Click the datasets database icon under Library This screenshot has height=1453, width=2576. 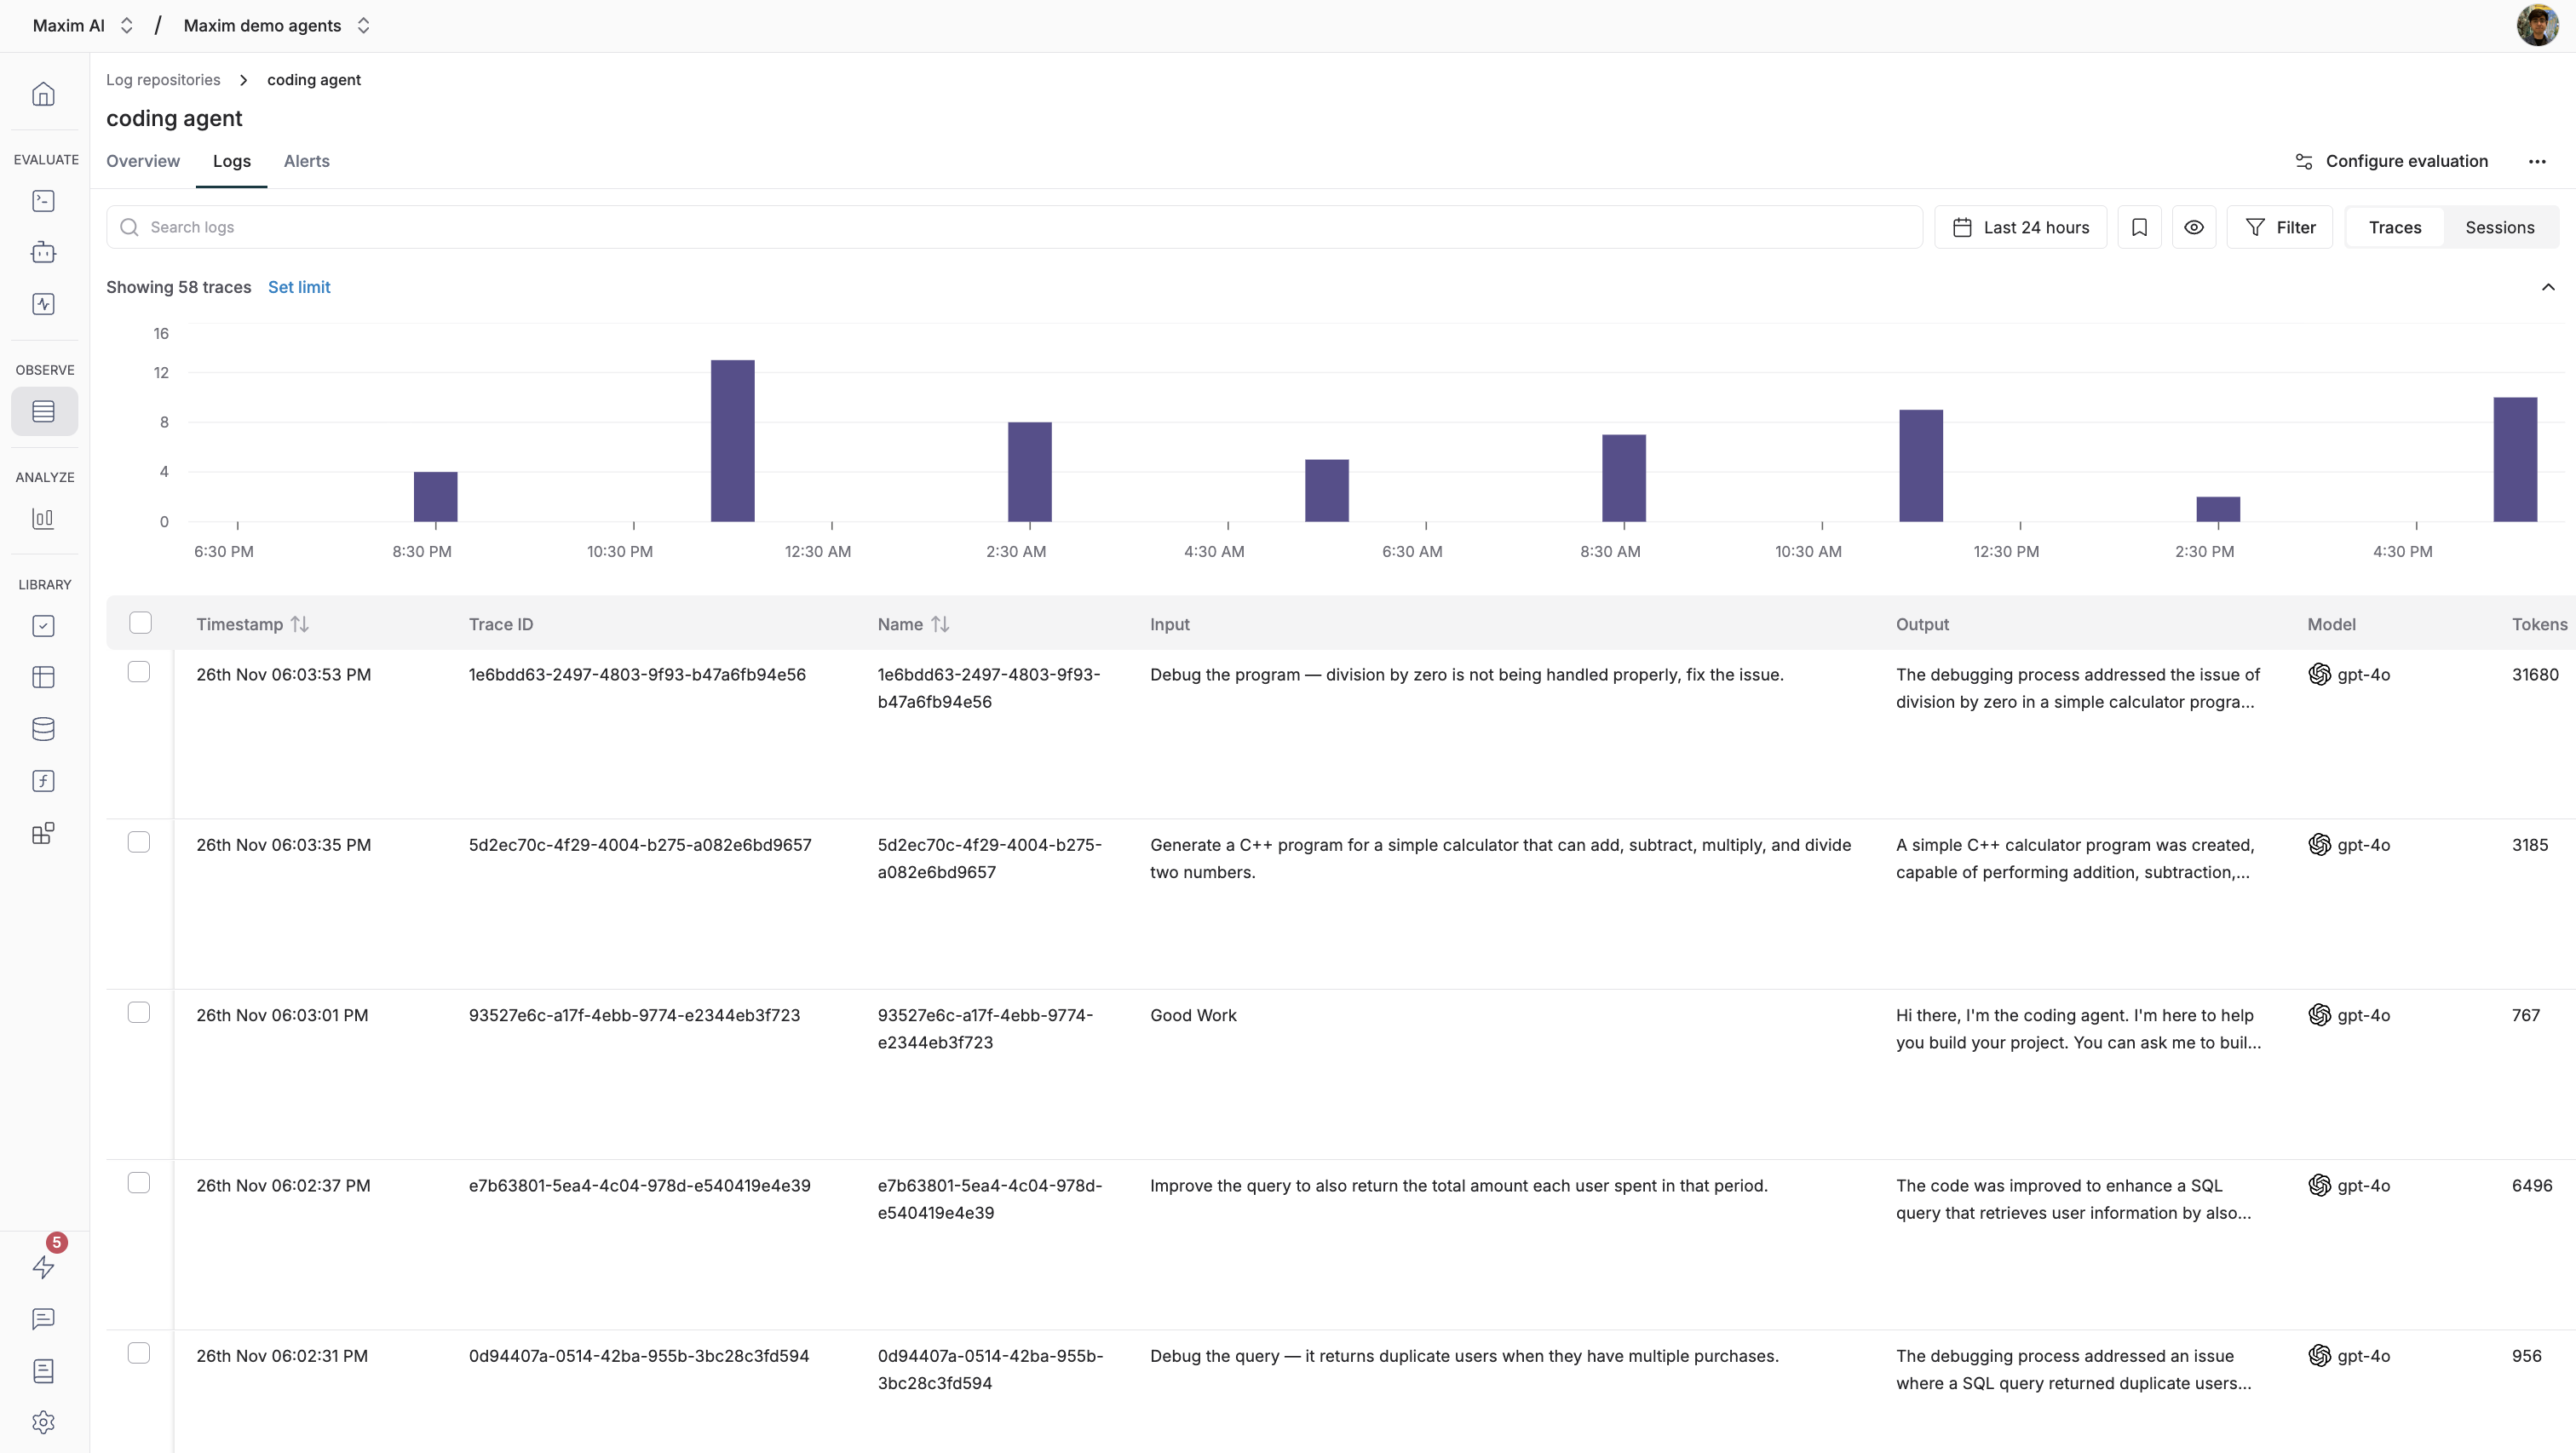tap(43, 728)
